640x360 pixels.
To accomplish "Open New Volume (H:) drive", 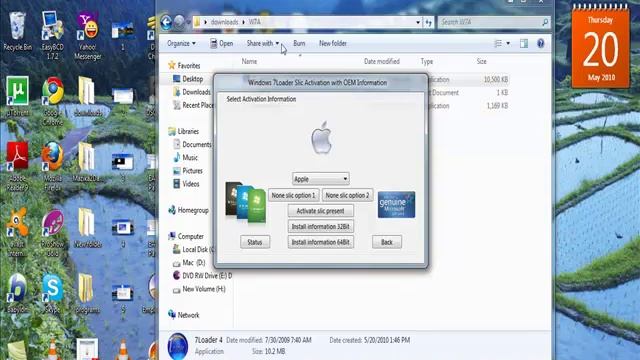I will click(199, 289).
